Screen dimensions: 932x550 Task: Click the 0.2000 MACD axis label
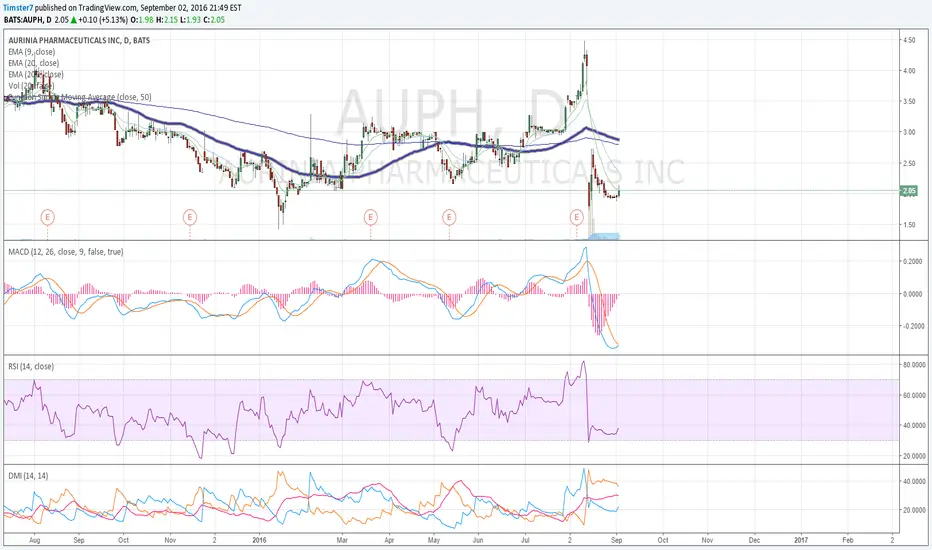coord(914,262)
